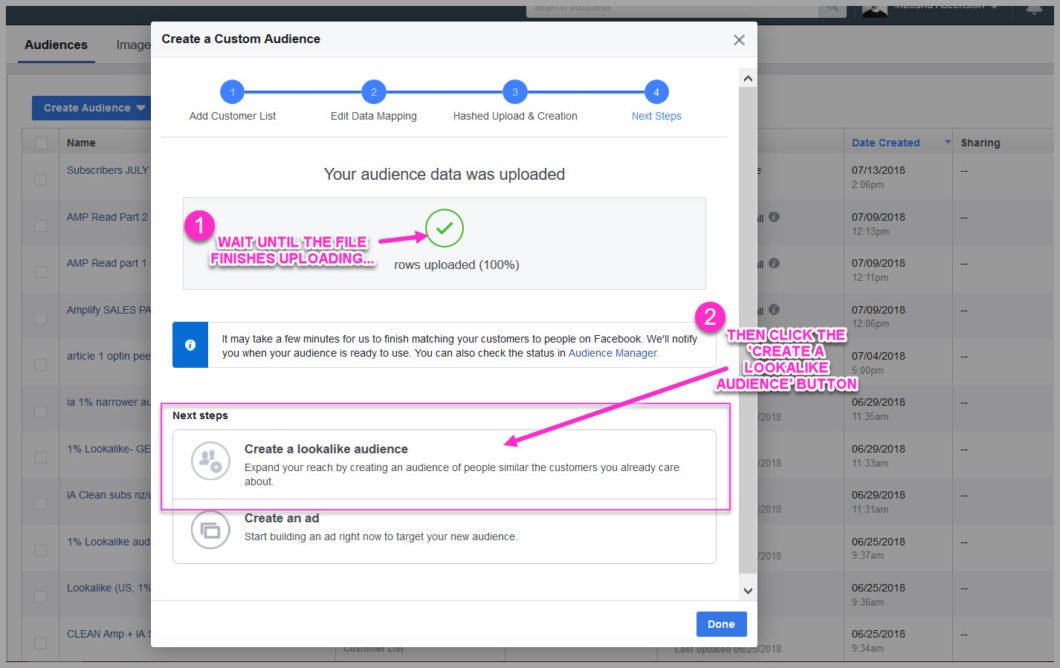
Task: Sort by Date Created column arrow
Action: [947, 142]
